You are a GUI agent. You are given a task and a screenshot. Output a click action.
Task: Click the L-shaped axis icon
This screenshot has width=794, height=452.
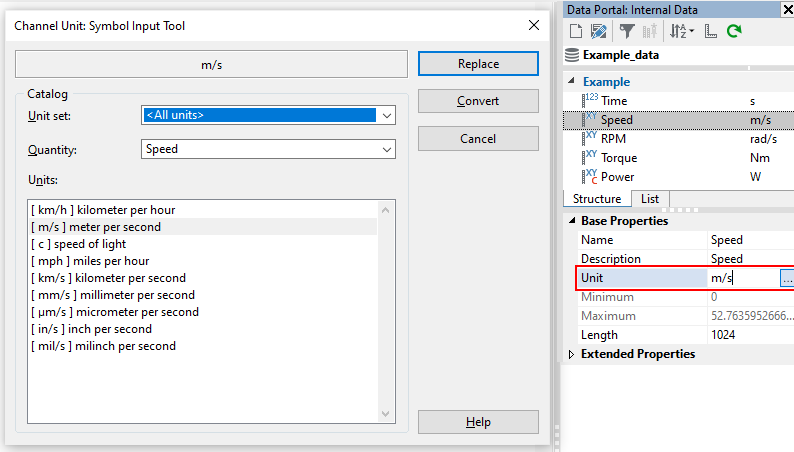click(x=711, y=31)
